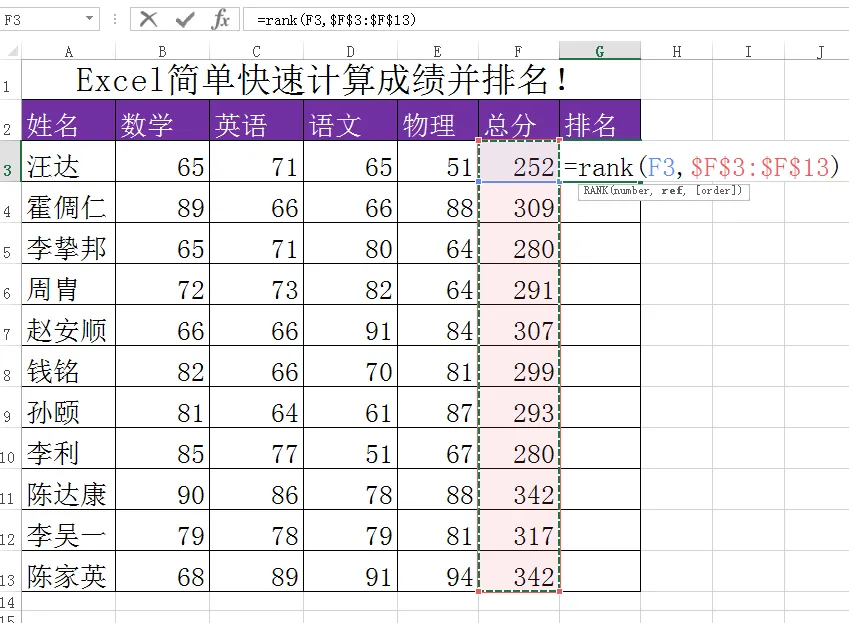The height and width of the screenshot is (623, 849).
Task: Click '[order]' argument in RANK tooltip
Action: pyautogui.click(x=716, y=191)
